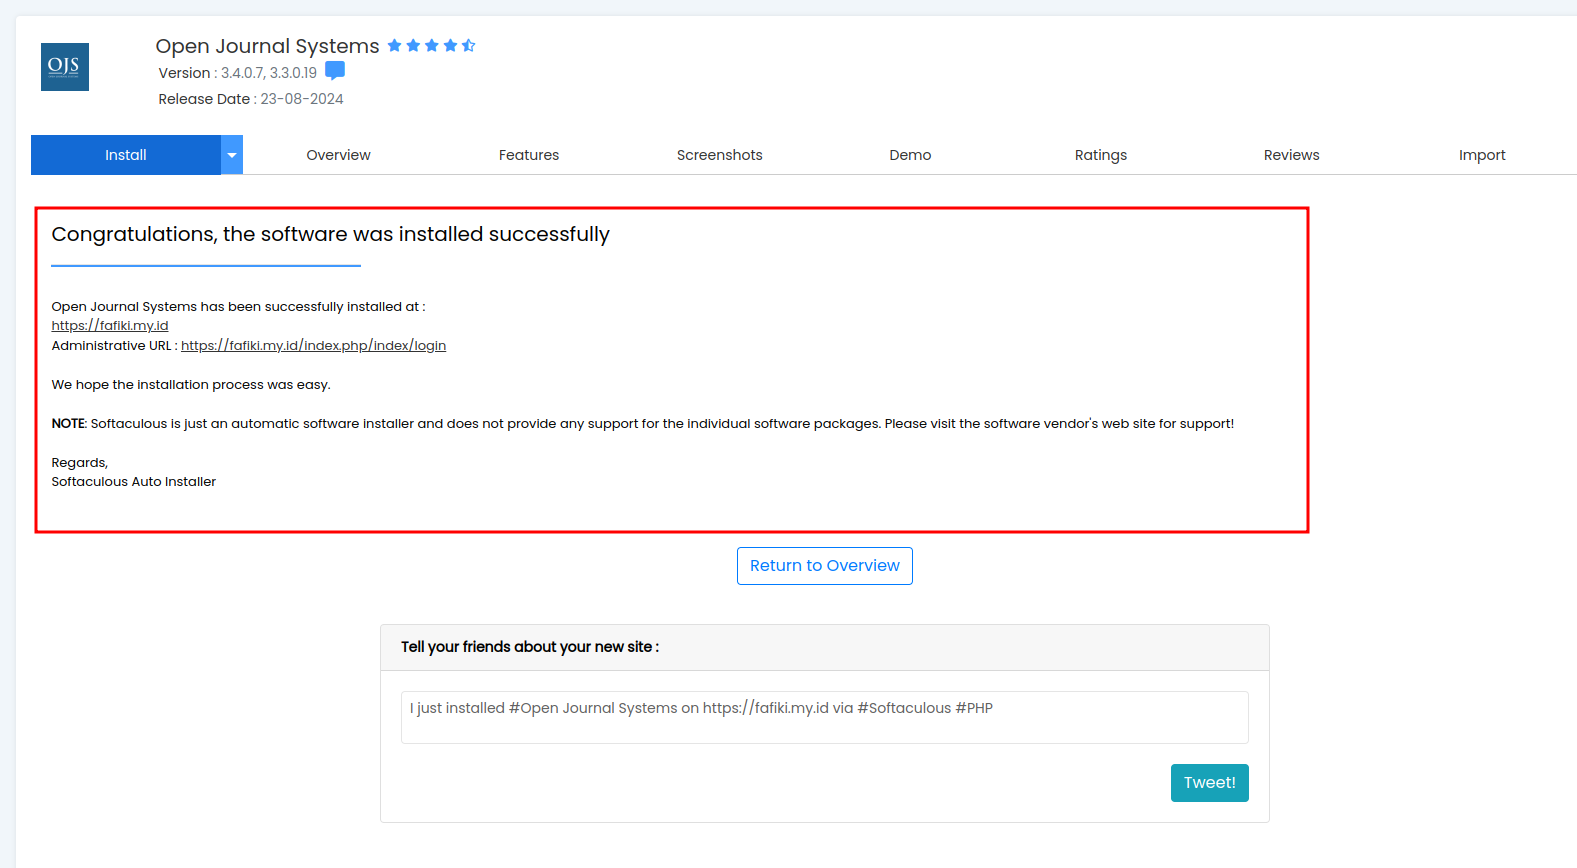This screenshot has height=868, width=1577.
Task: Click the Version 3.4.0.7, 3.3.0.19 text
Action: point(238,73)
